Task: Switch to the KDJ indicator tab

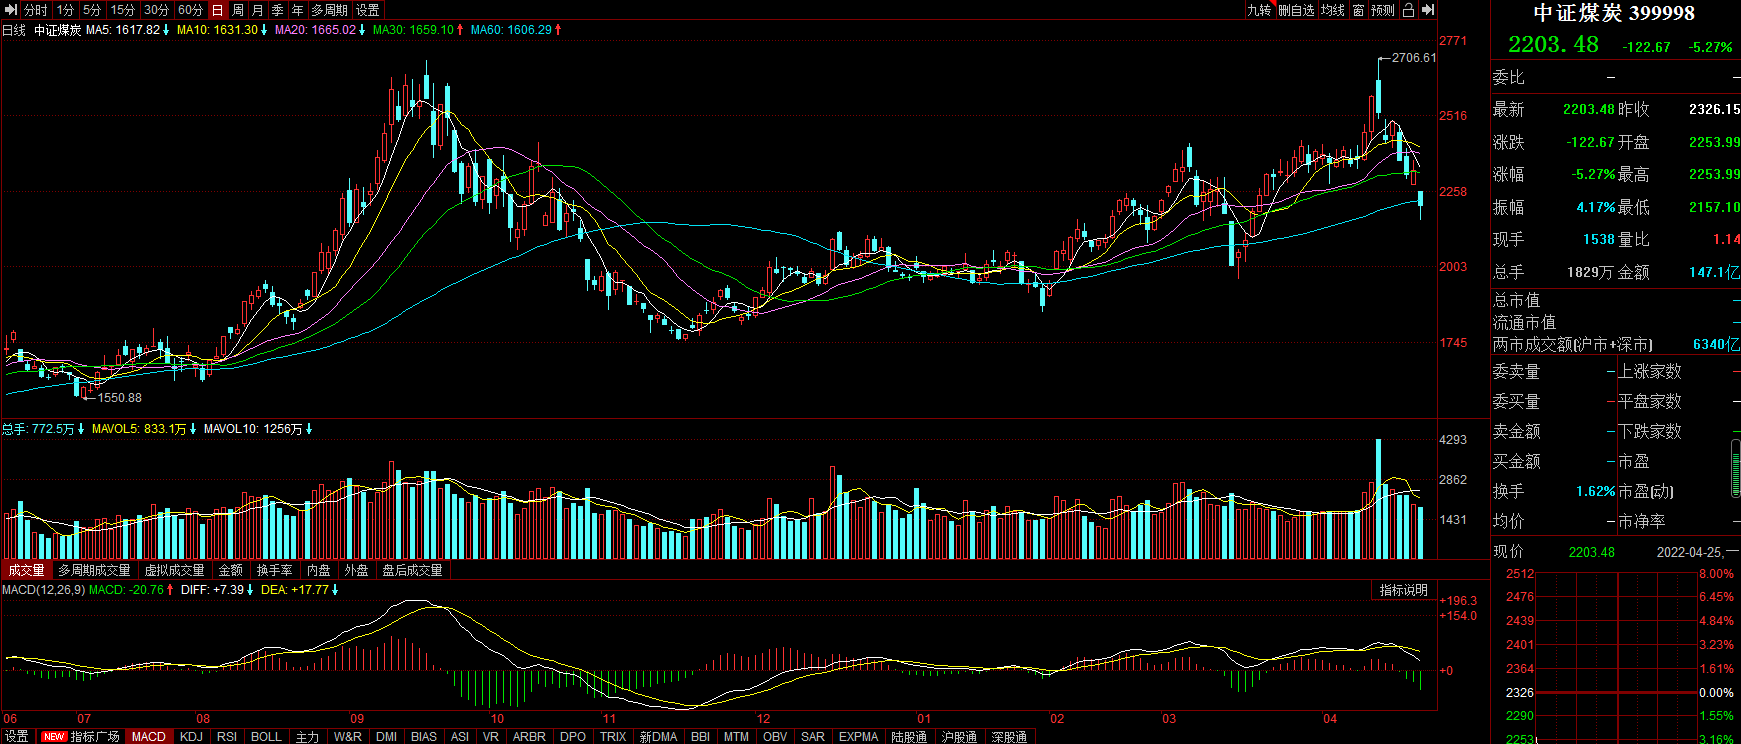Action: [191, 736]
